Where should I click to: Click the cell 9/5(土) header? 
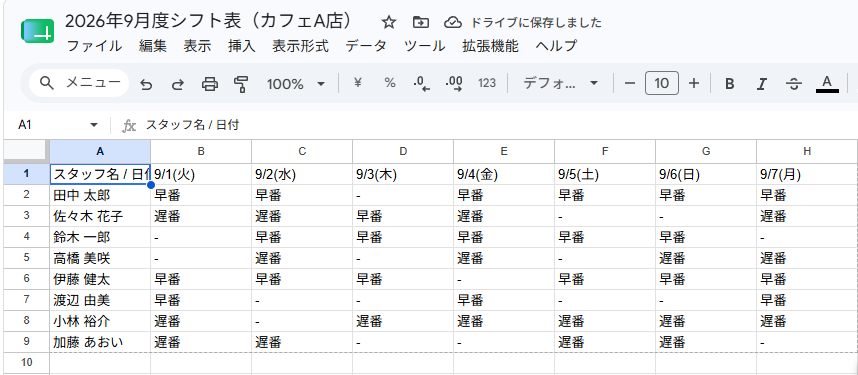click(605, 174)
